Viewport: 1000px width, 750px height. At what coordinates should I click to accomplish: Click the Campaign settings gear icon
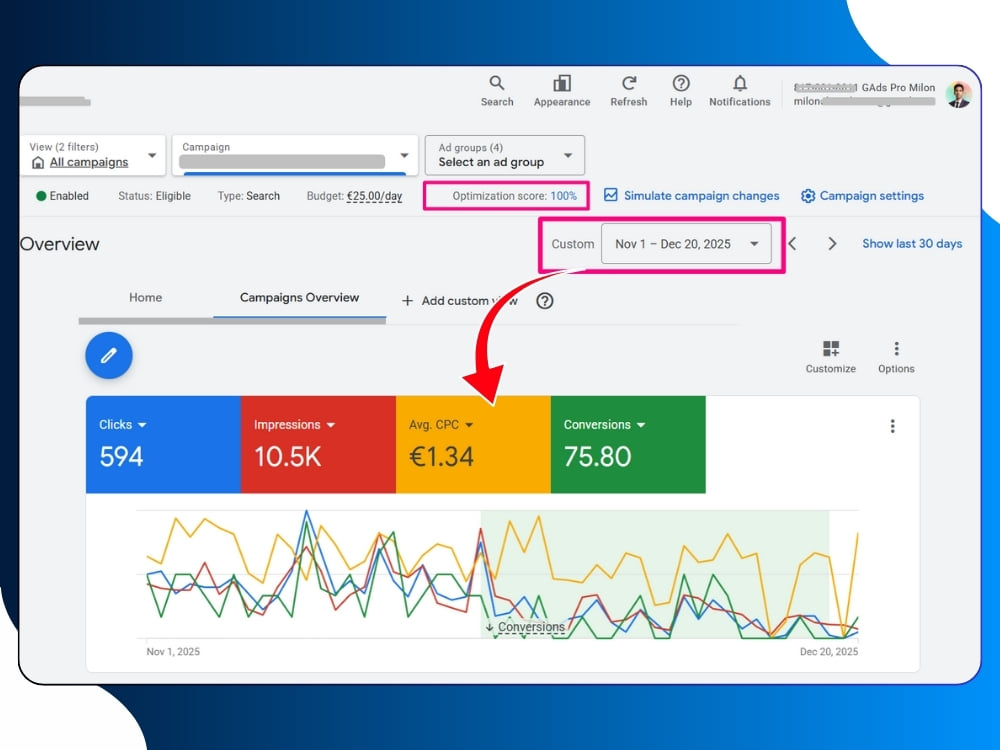pos(807,196)
